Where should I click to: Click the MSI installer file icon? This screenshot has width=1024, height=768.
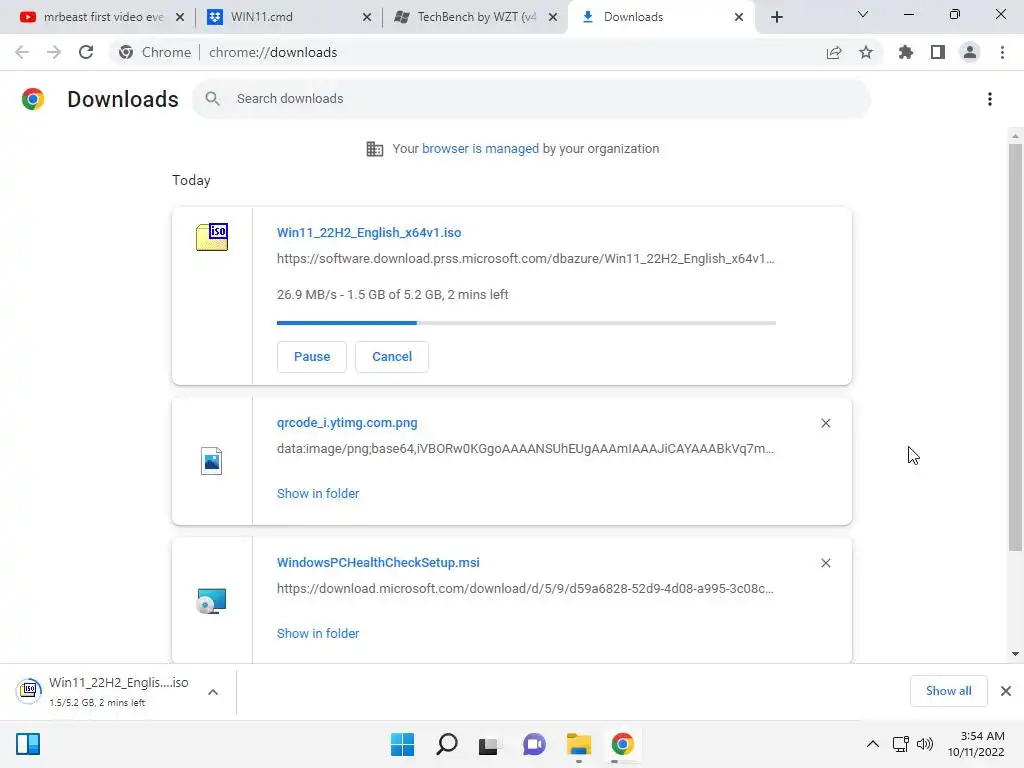pyautogui.click(x=212, y=601)
